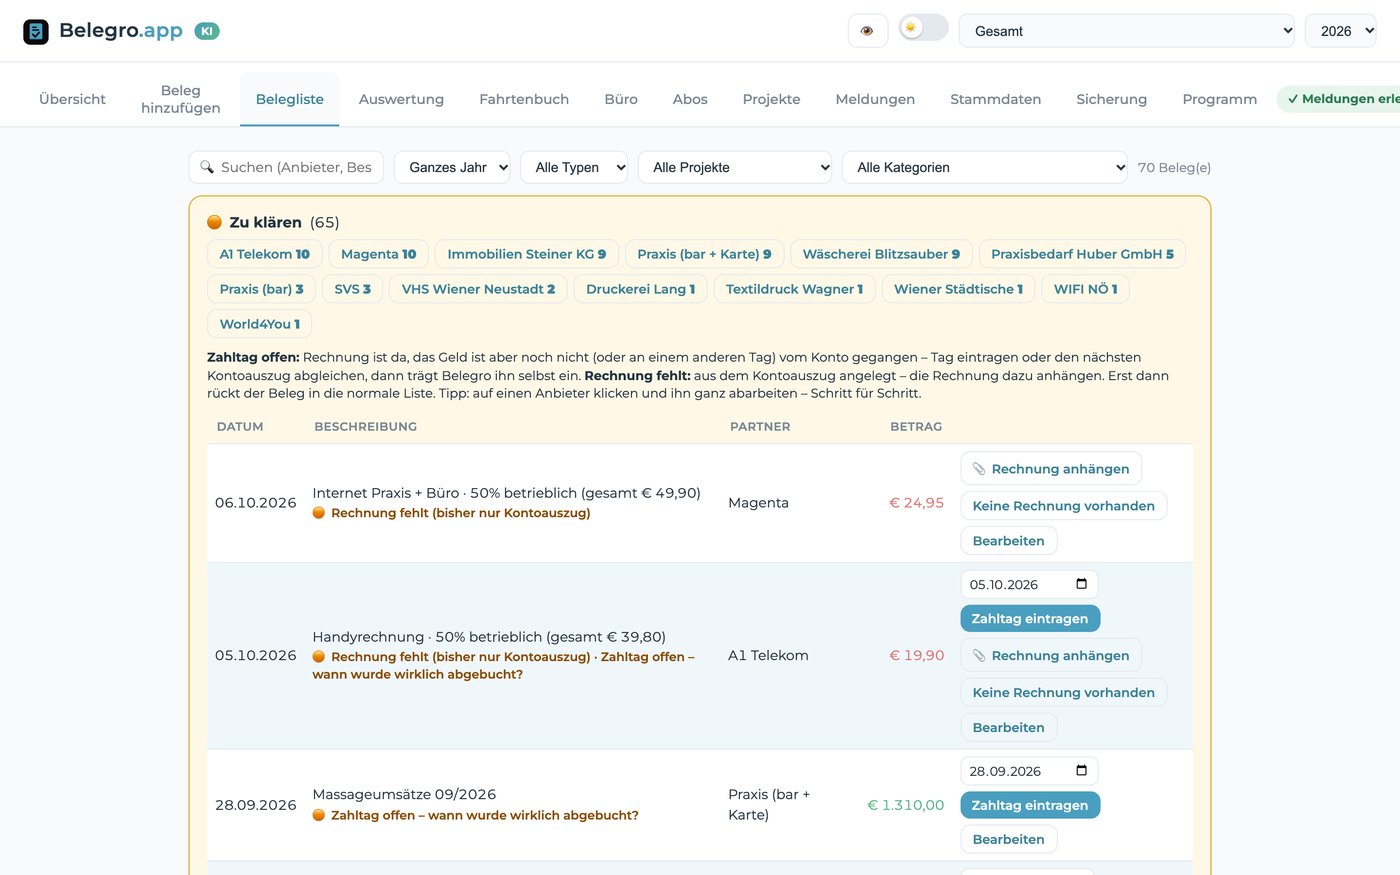Click Zahltag eintragen for A1 Telekom entry
The width and height of the screenshot is (1400, 875).
pyautogui.click(x=1030, y=619)
